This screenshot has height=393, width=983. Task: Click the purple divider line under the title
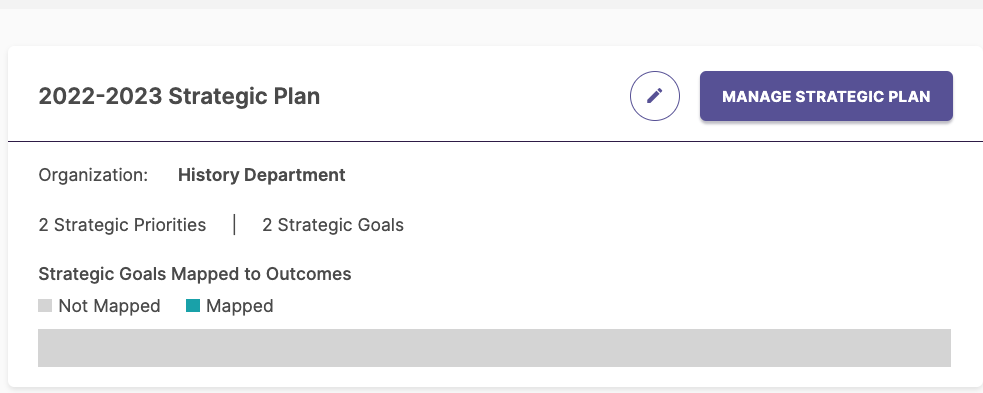pos(495,142)
